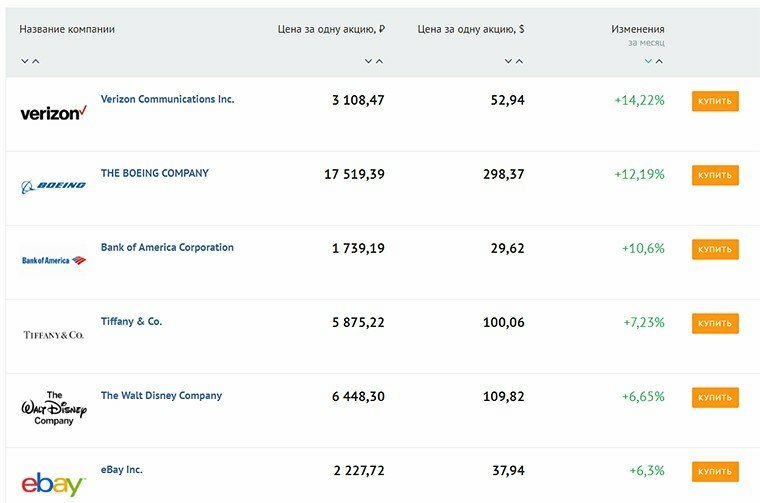Click the Bank of America logo
Viewport: 760px width, 503px height.
coord(53,260)
